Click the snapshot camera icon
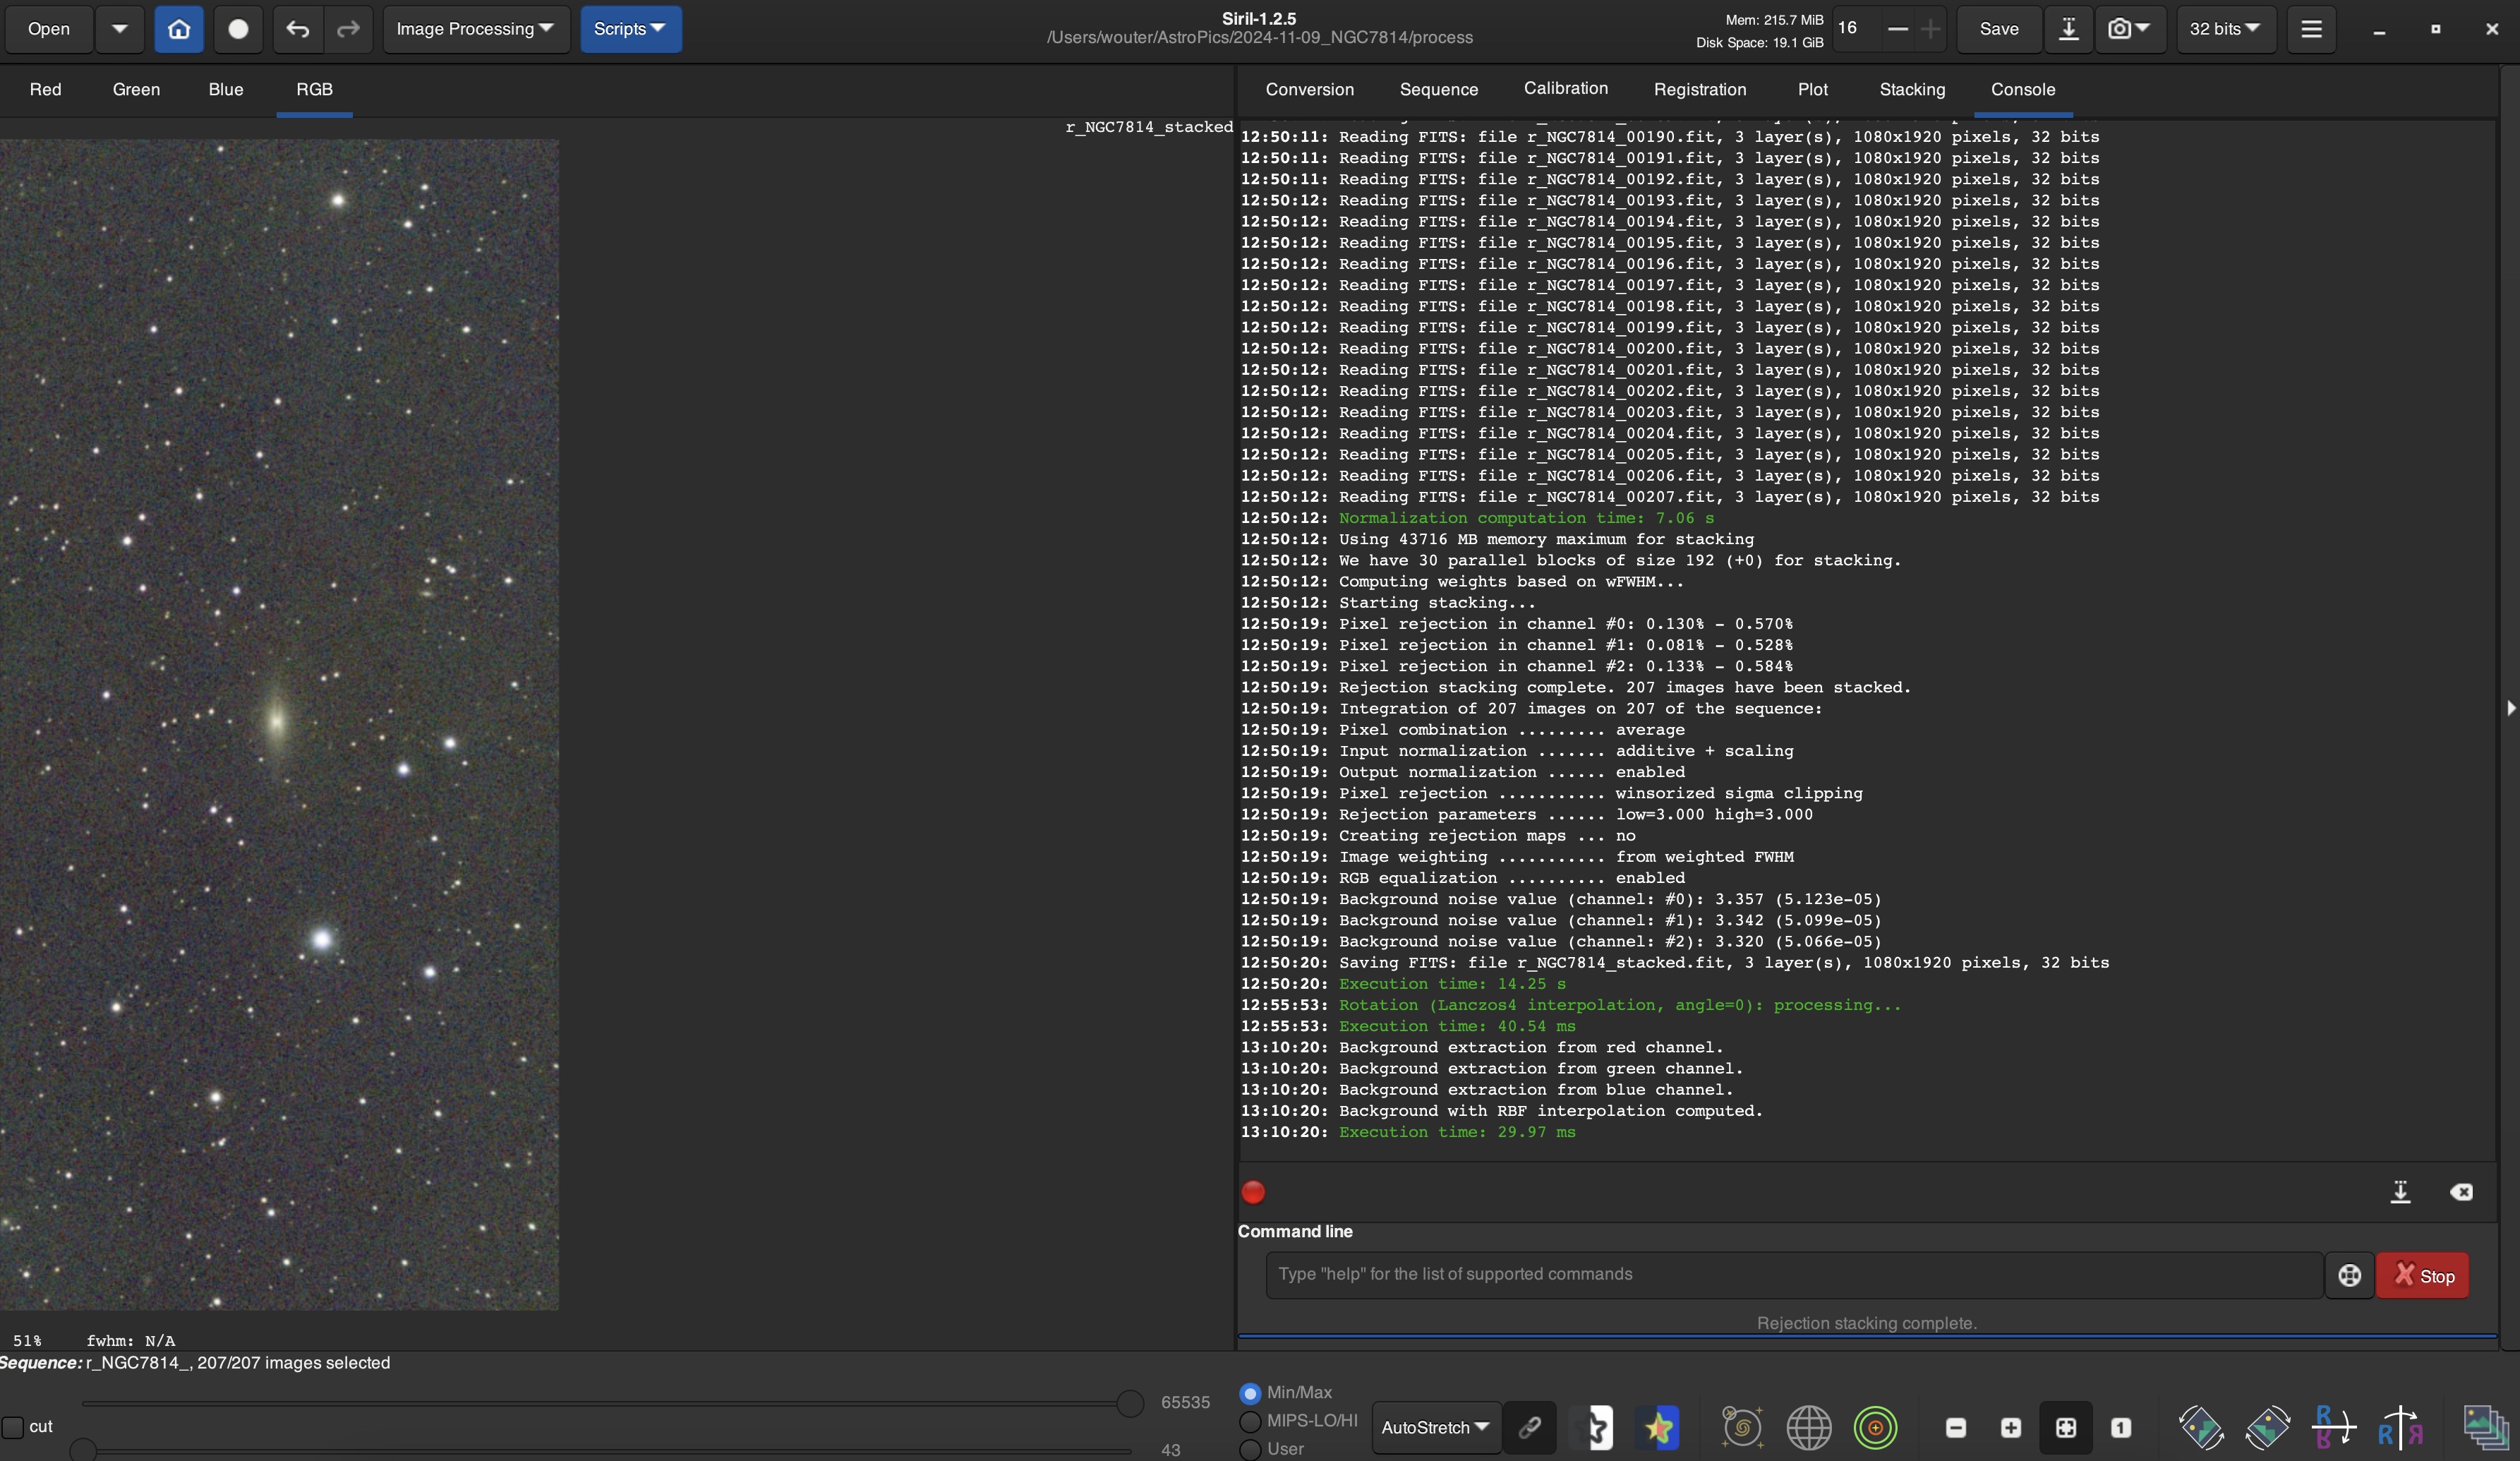Image resolution: width=2520 pixels, height=1461 pixels. (2119, 29)
